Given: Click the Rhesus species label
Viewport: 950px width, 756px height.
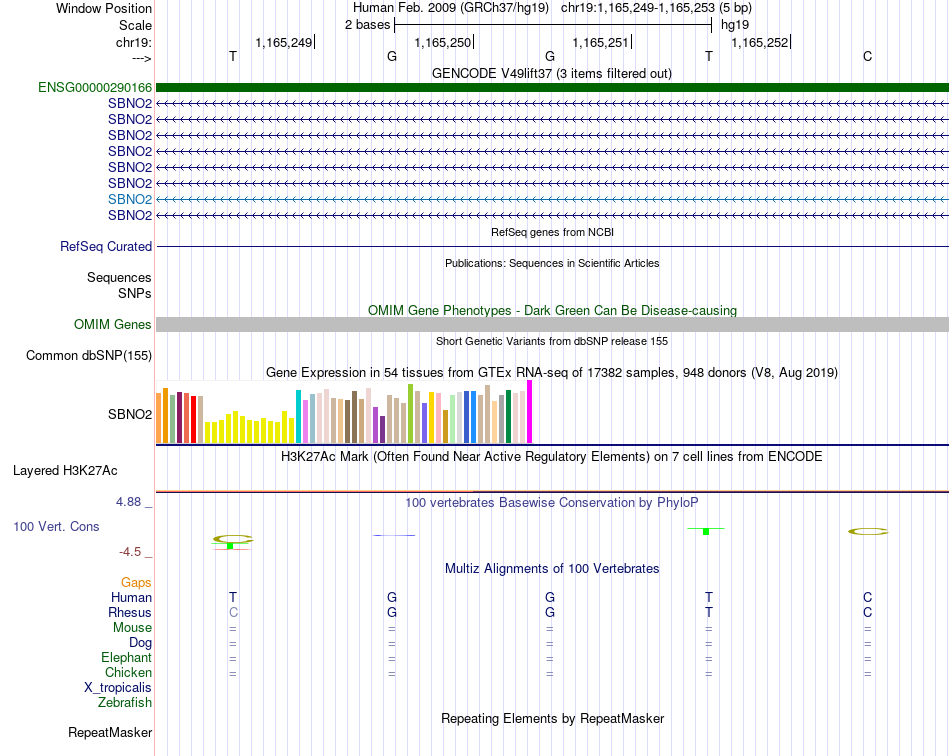Looking at the screenshot, I should [x=130, y=612].
